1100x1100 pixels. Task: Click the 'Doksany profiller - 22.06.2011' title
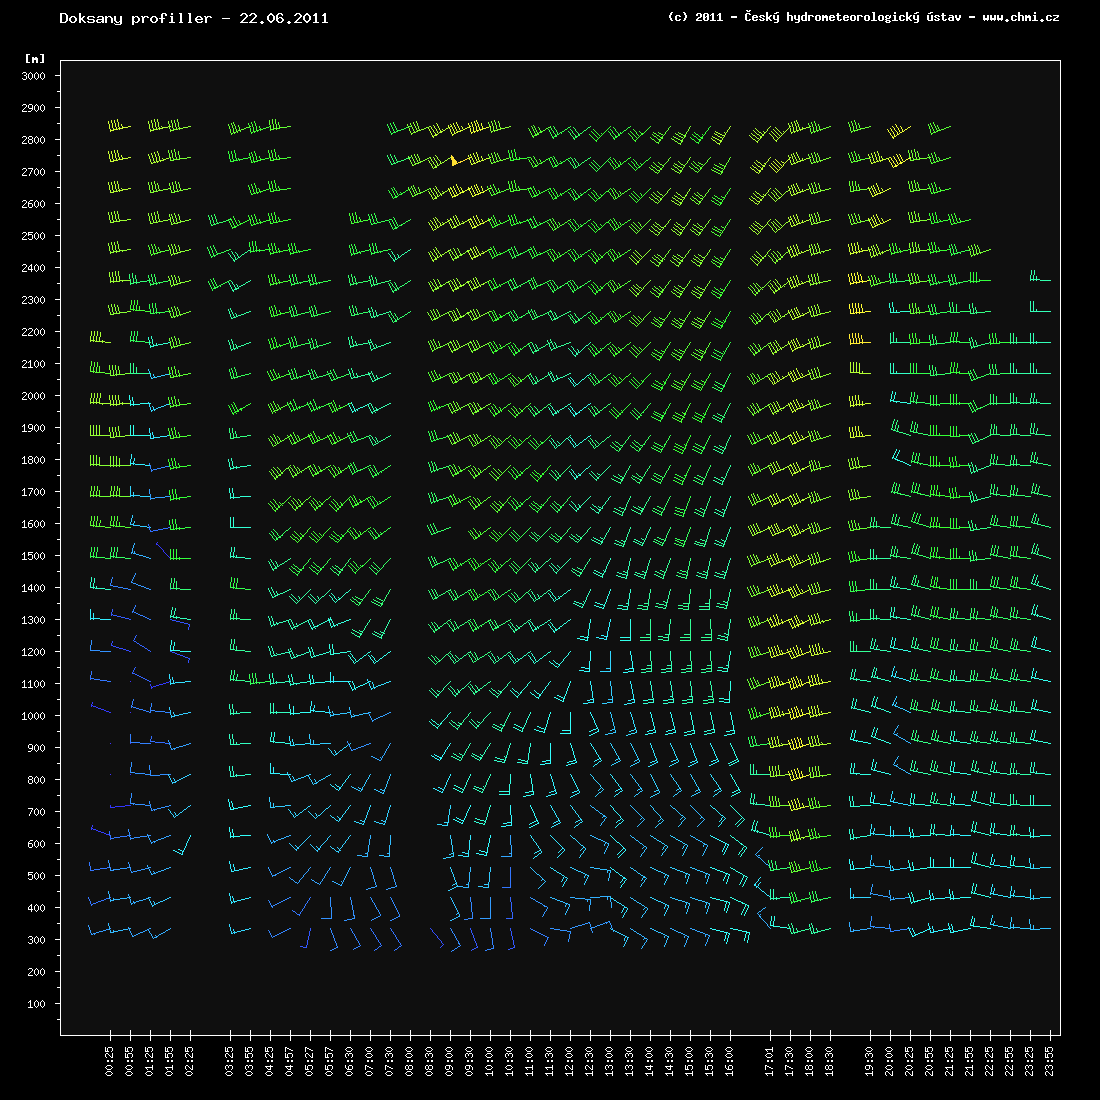click(194, 19)
